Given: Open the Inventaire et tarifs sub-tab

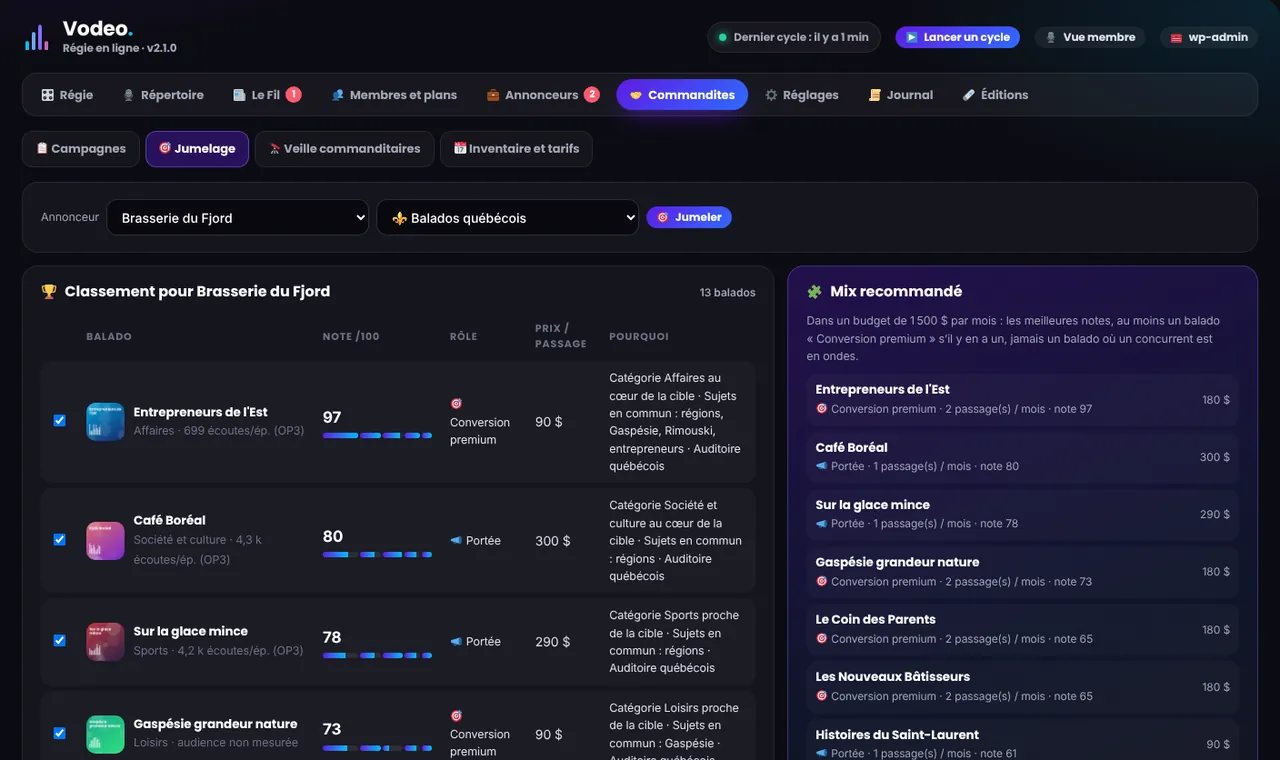Looking at the screenshot, I should 516,149.
